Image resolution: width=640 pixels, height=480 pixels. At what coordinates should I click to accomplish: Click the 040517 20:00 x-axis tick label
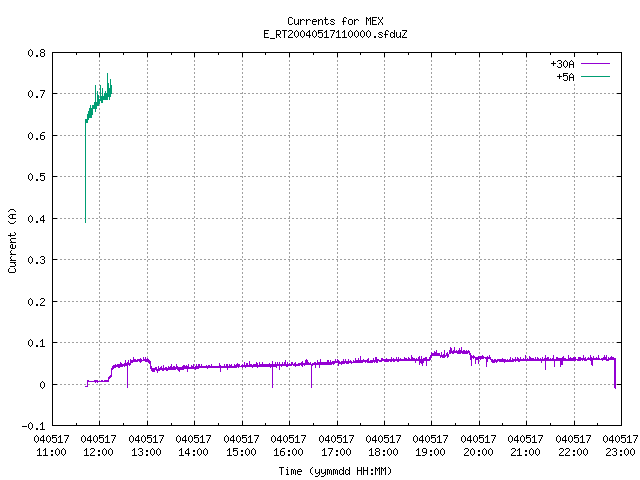pyautogui.click(x=478, y=445)
